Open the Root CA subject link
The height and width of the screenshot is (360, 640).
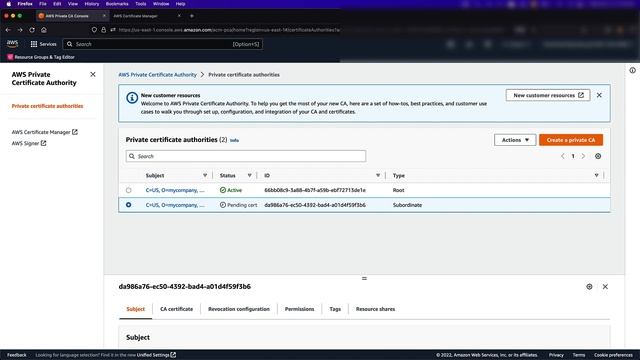click(175, 190)
